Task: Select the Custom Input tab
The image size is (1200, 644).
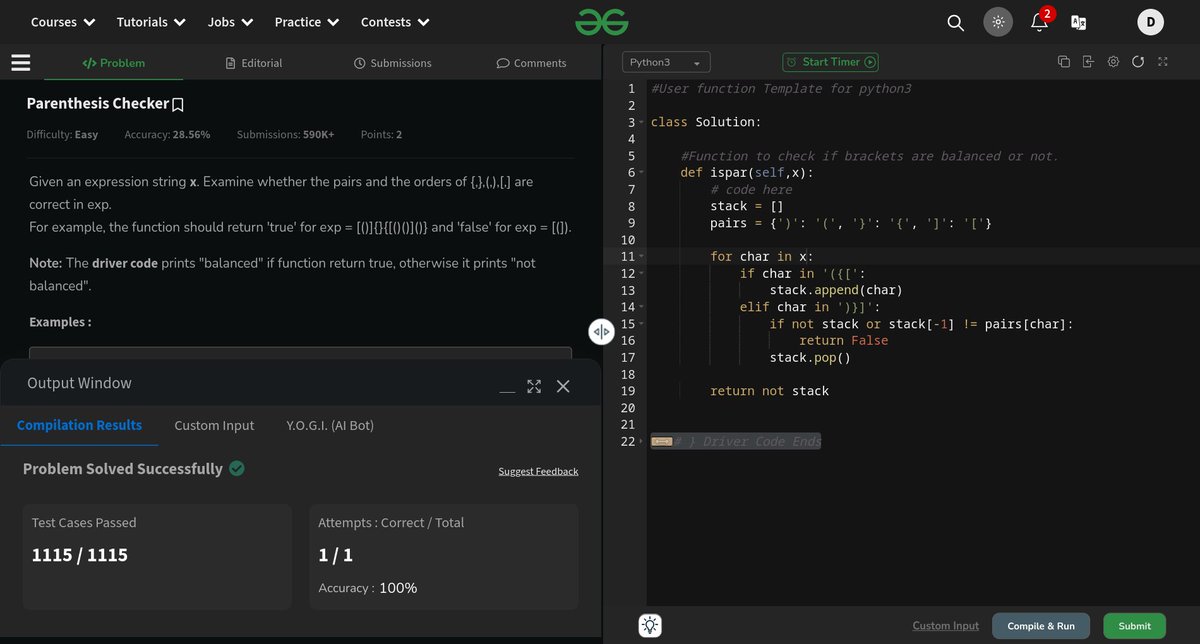Action: click(214, 425)
